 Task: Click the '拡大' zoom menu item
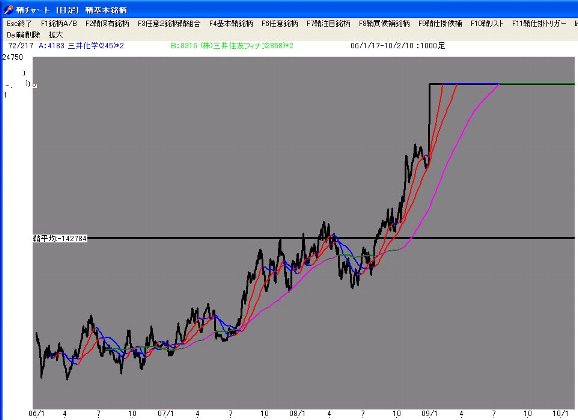(56, 35)
